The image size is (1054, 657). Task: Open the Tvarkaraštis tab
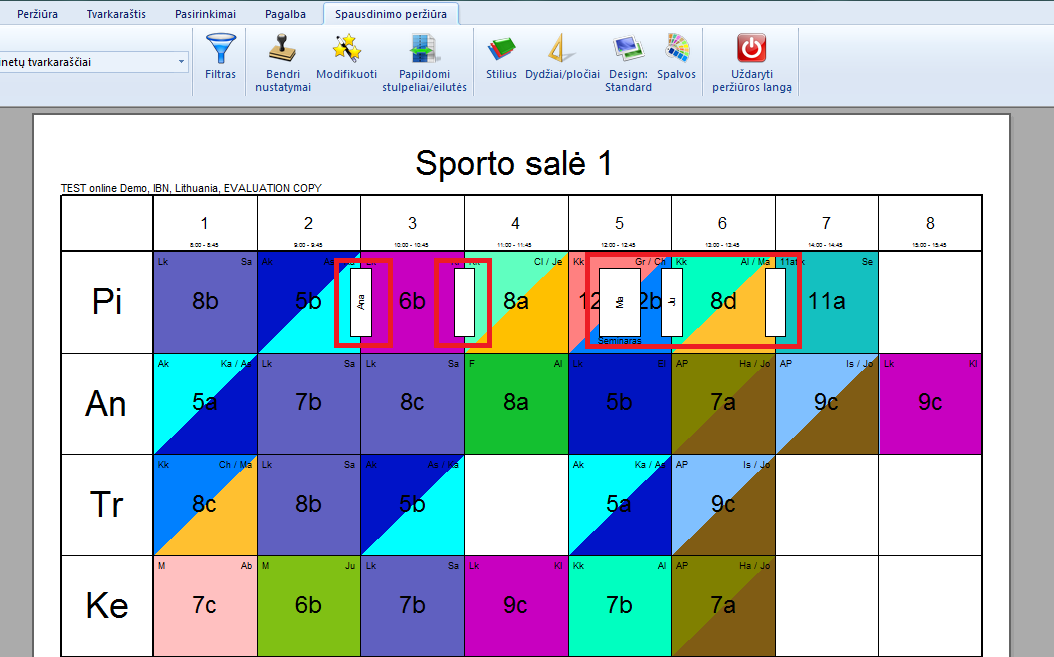pos(116,13)
